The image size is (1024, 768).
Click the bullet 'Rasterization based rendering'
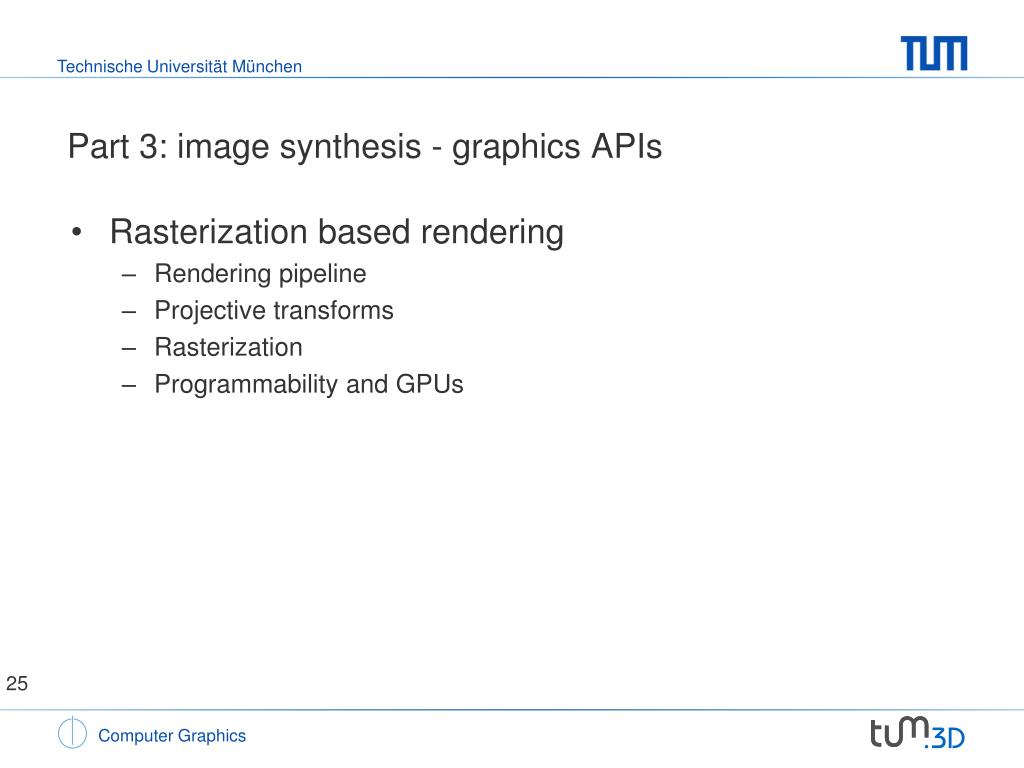coord(337,232)
